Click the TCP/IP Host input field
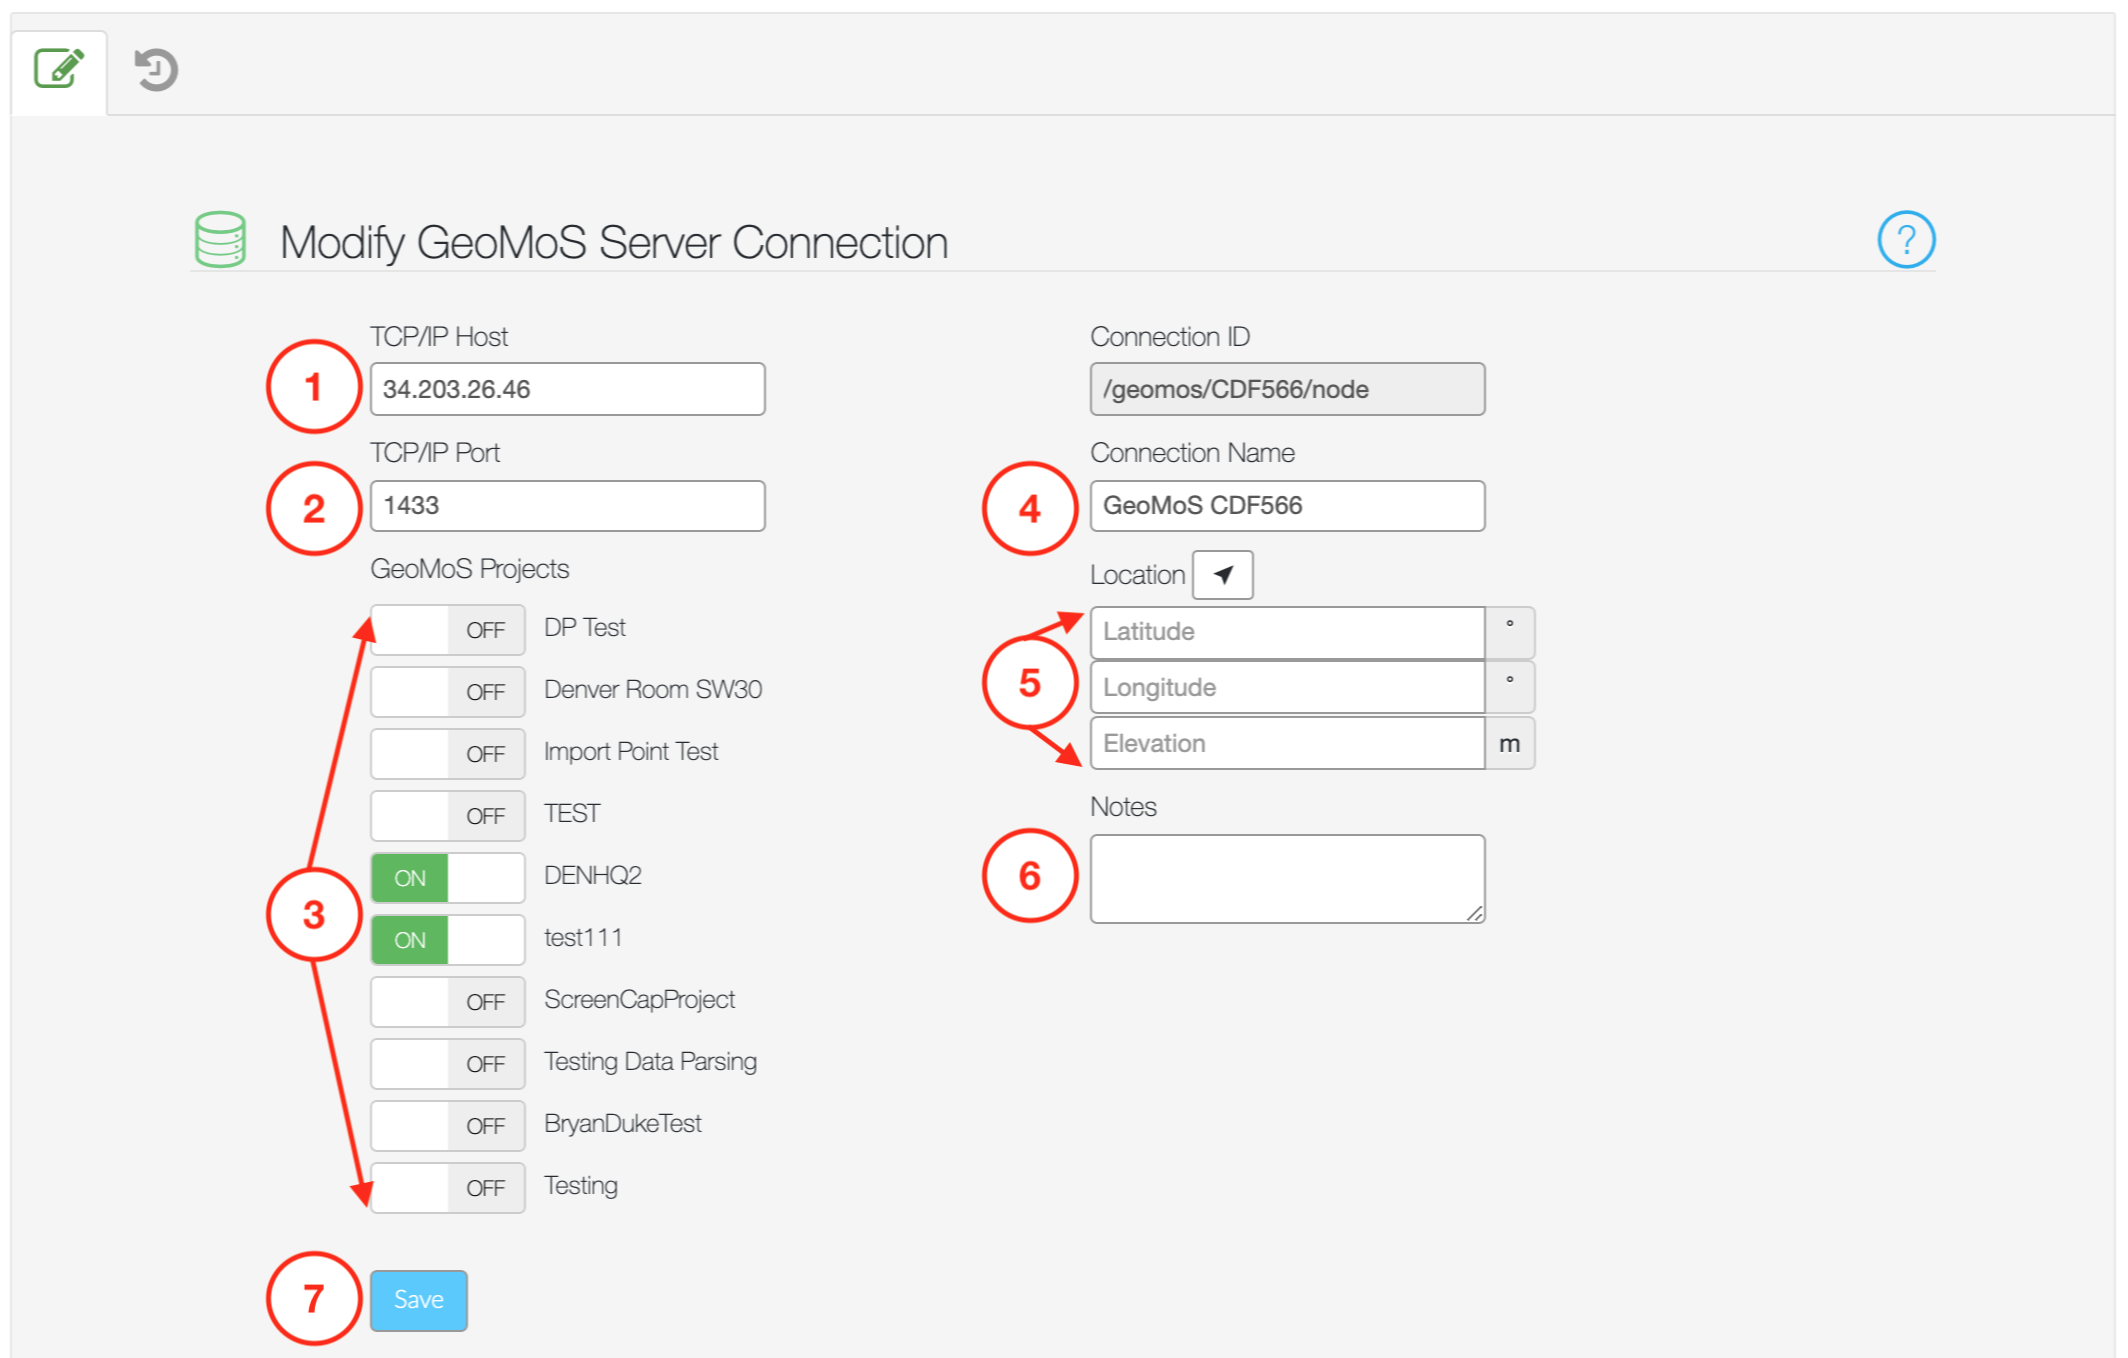 click(567, 389)
